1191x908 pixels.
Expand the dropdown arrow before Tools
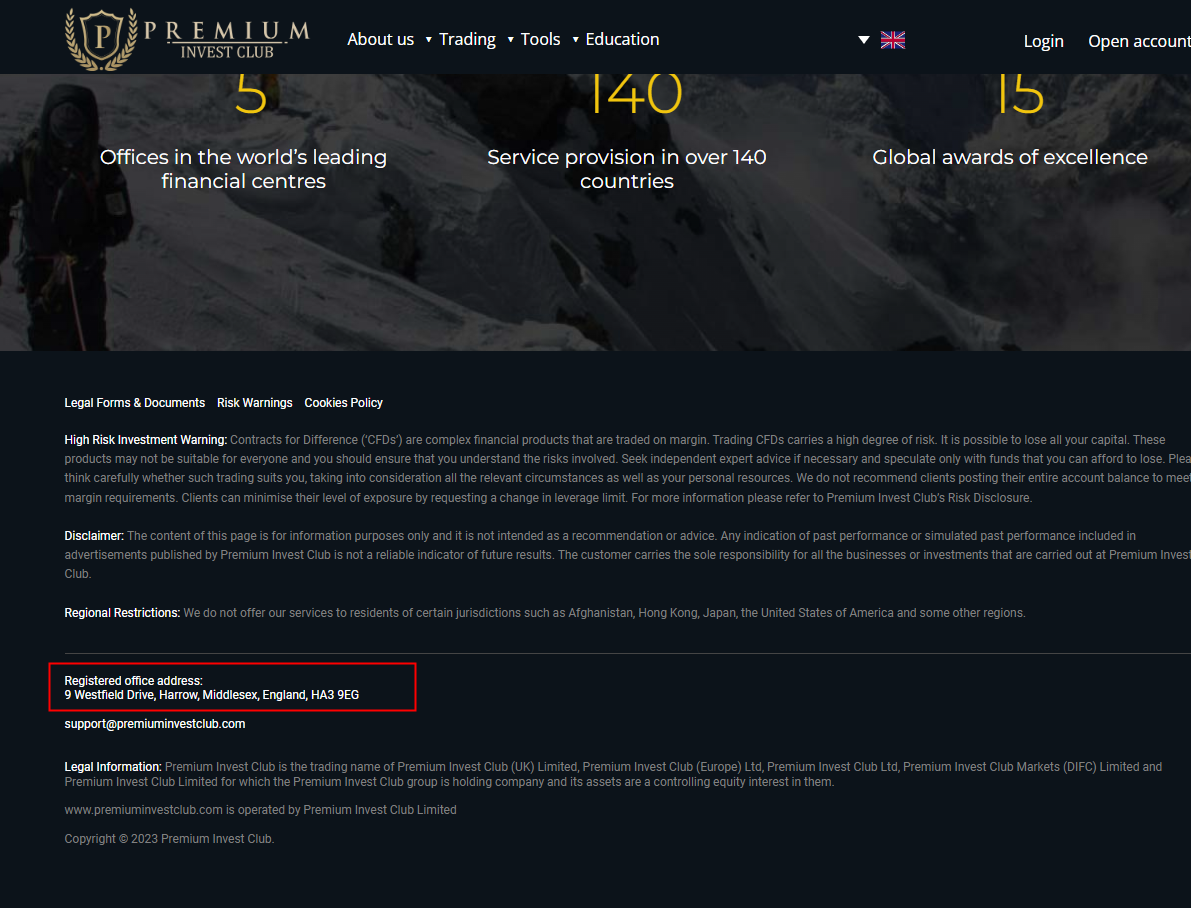pos(510,40)
